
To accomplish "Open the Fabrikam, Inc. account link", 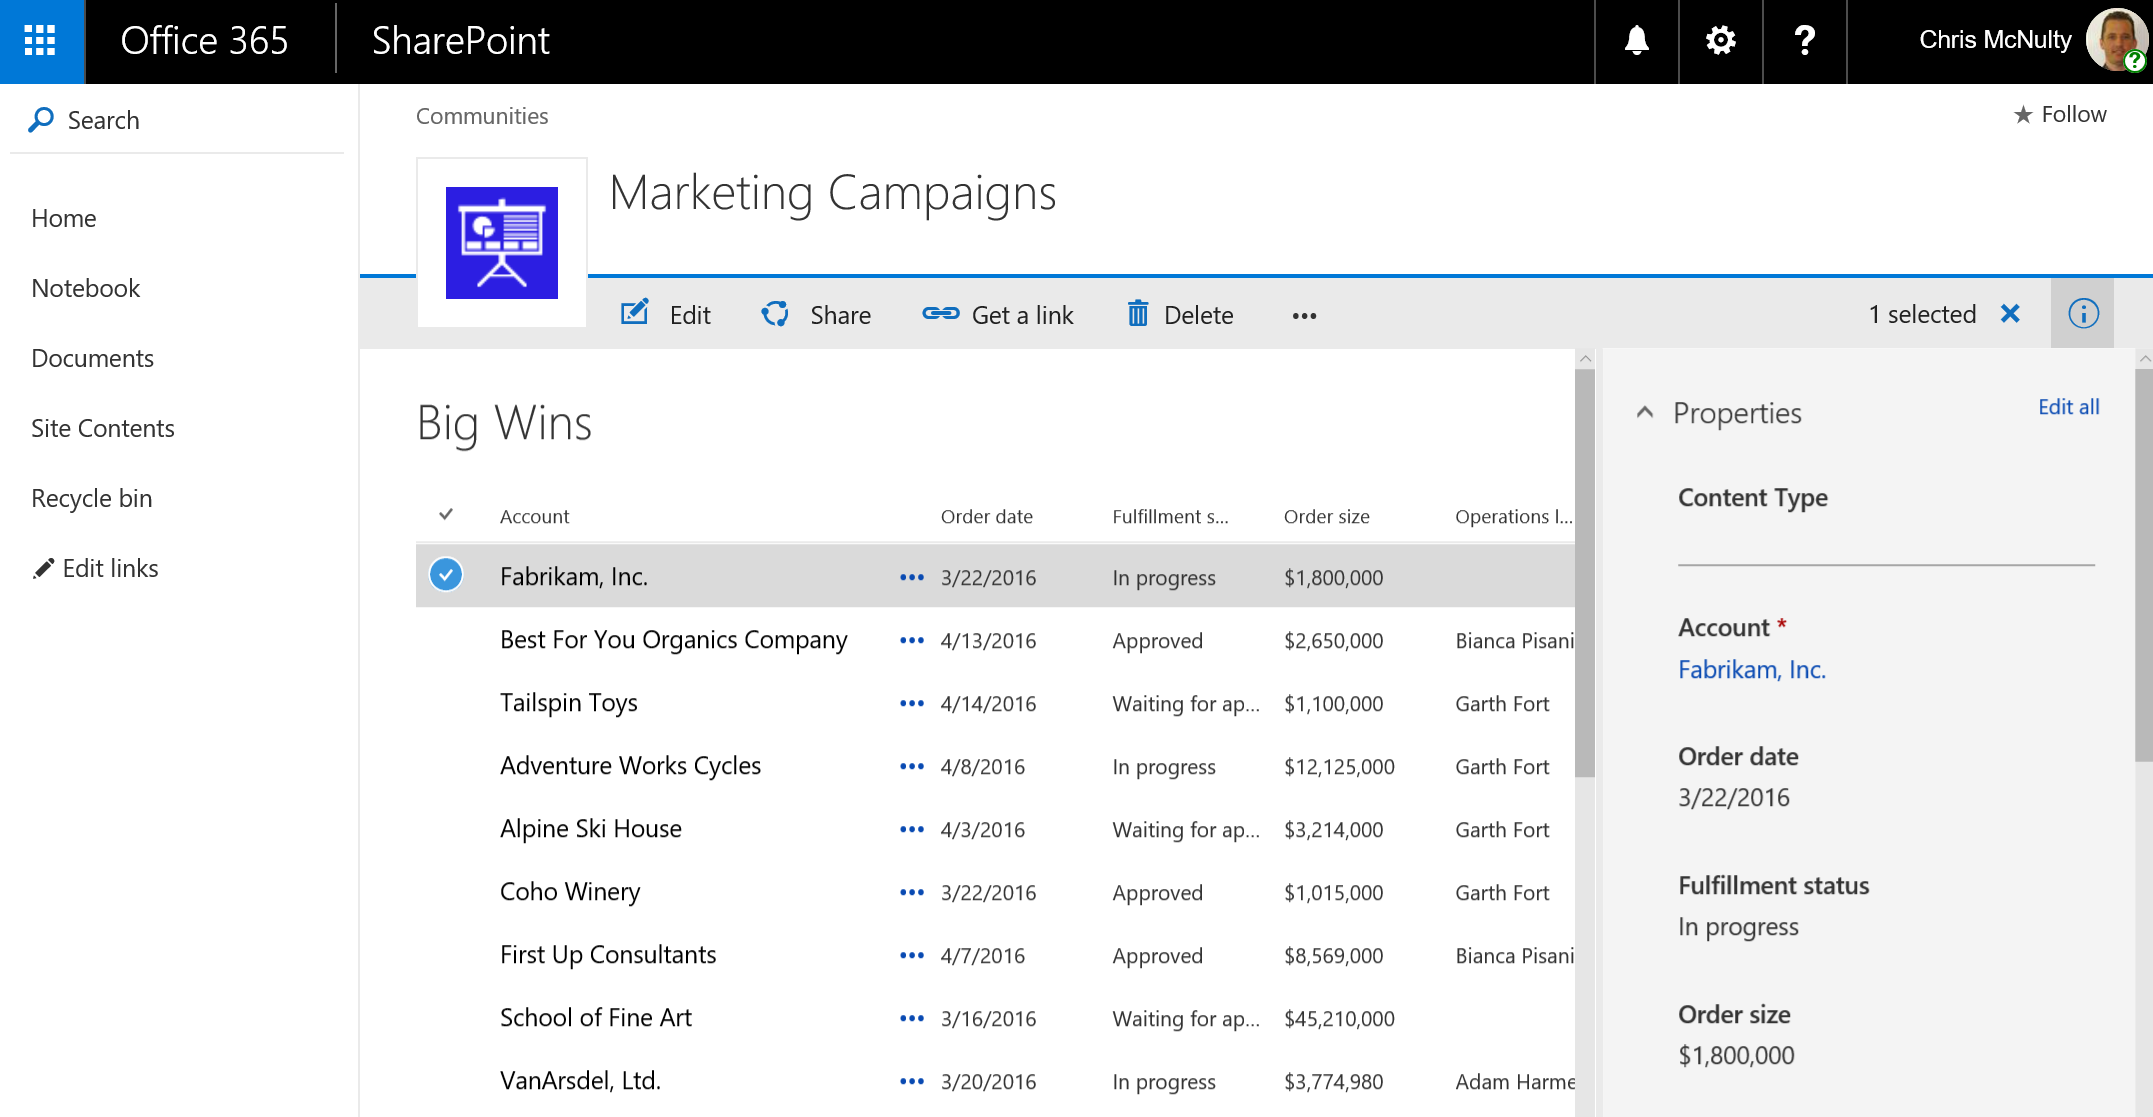I will 1752,669.
